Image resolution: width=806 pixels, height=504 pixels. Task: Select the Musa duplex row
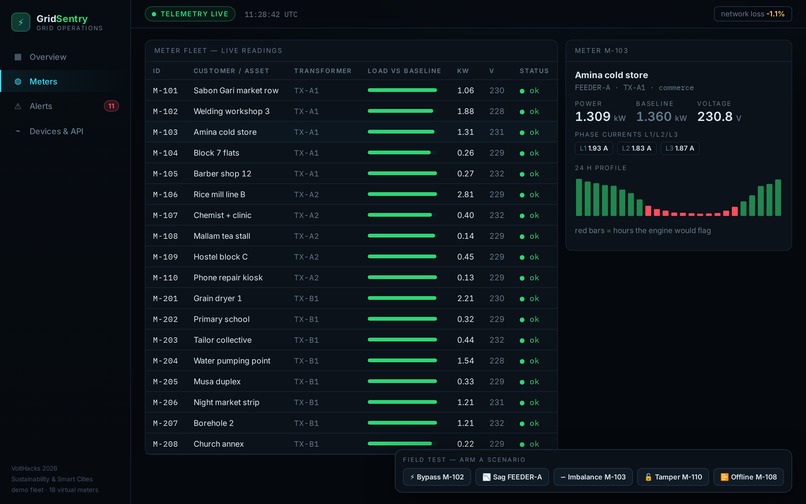351,382
